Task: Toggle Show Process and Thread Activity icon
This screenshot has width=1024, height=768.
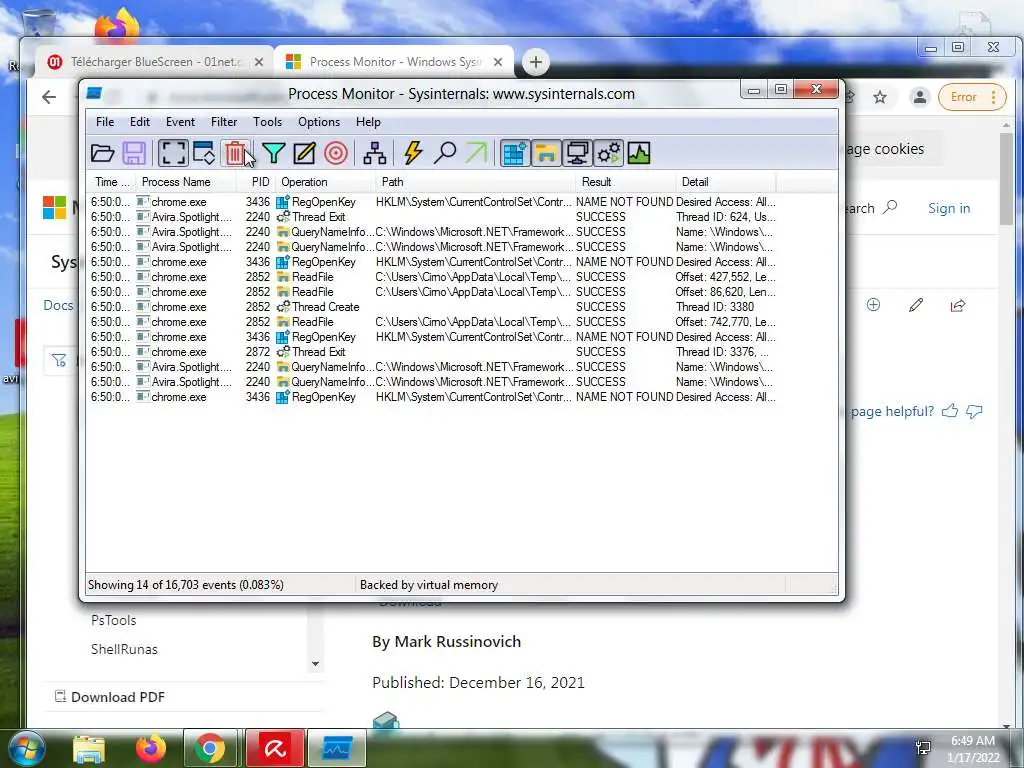Action: point(609,153)
